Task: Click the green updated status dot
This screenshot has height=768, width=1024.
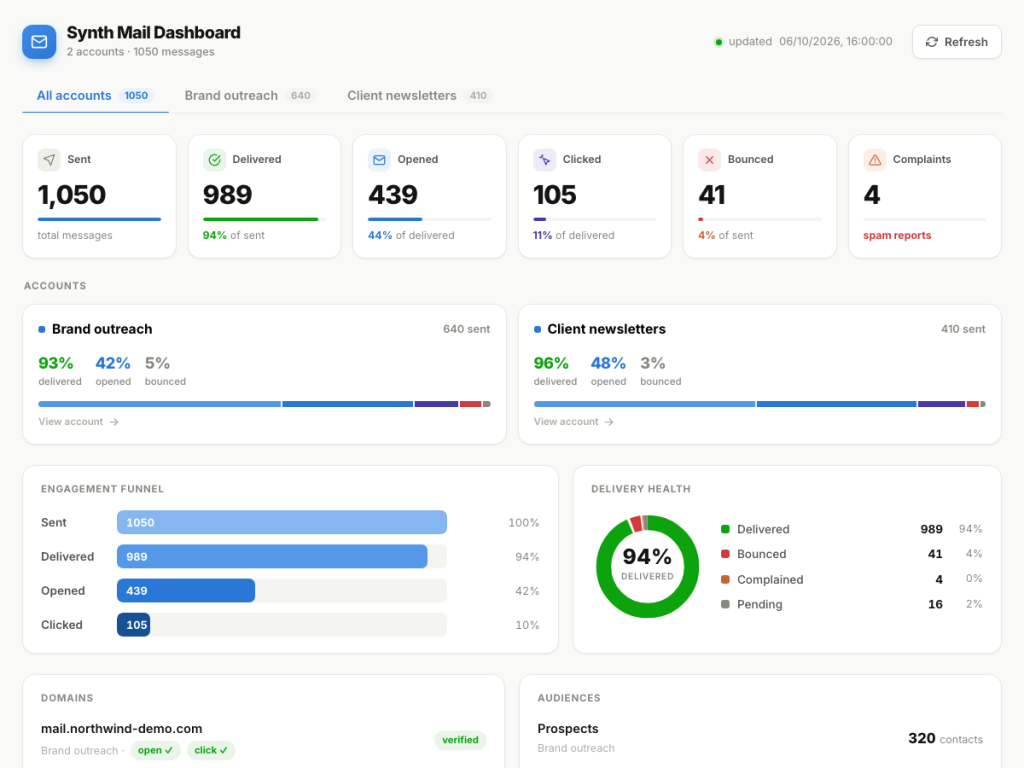Action: click(x=718, y=42)
